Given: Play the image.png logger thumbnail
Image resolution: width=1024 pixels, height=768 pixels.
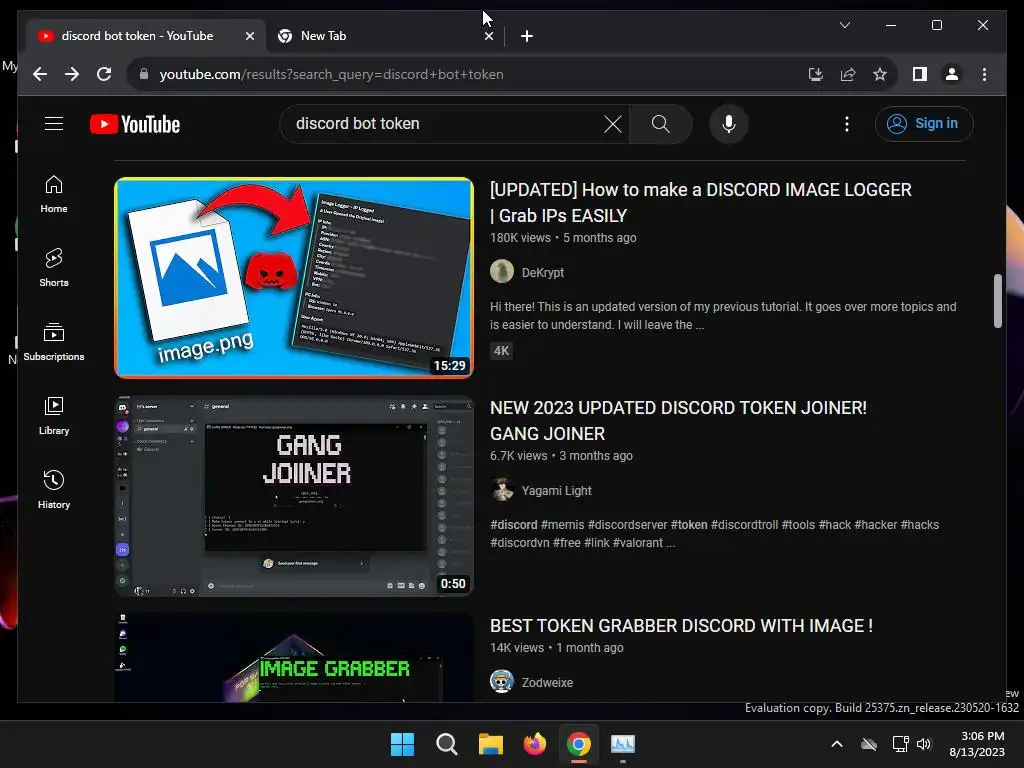Looking at the screenshot, I should tap(294, 278).
